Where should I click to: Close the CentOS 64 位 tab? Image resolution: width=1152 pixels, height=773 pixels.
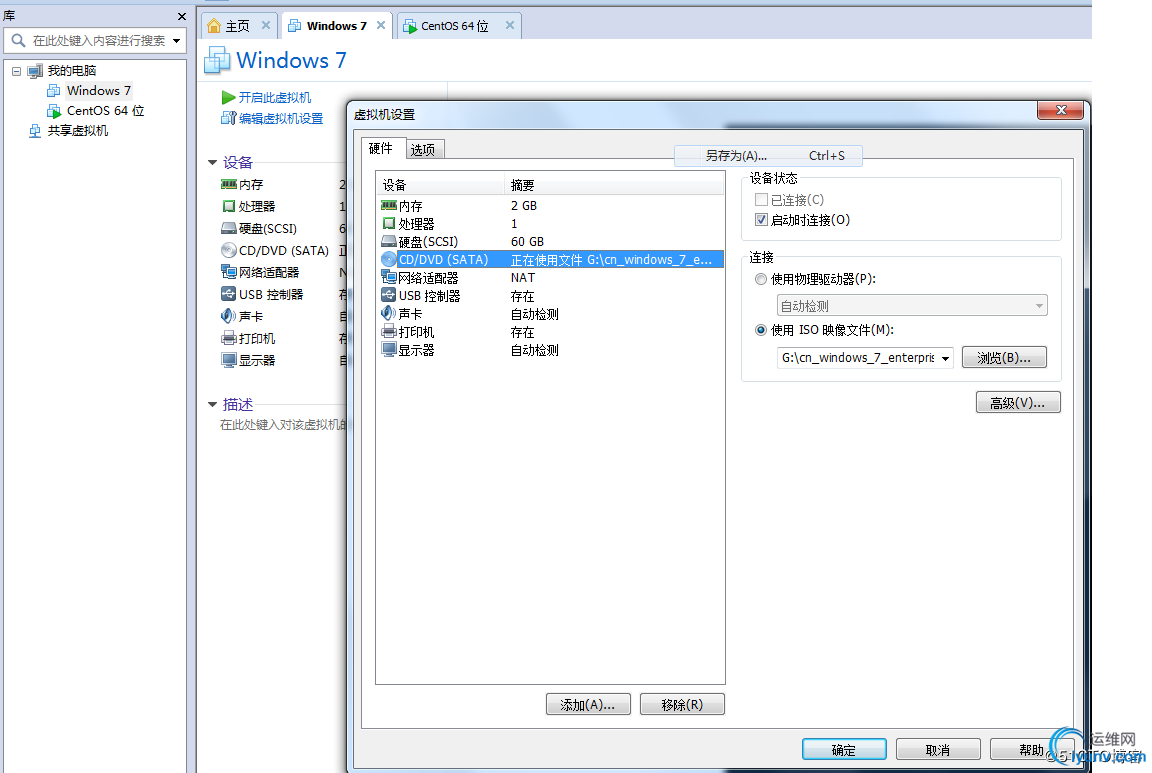click(x=510, y=26)
